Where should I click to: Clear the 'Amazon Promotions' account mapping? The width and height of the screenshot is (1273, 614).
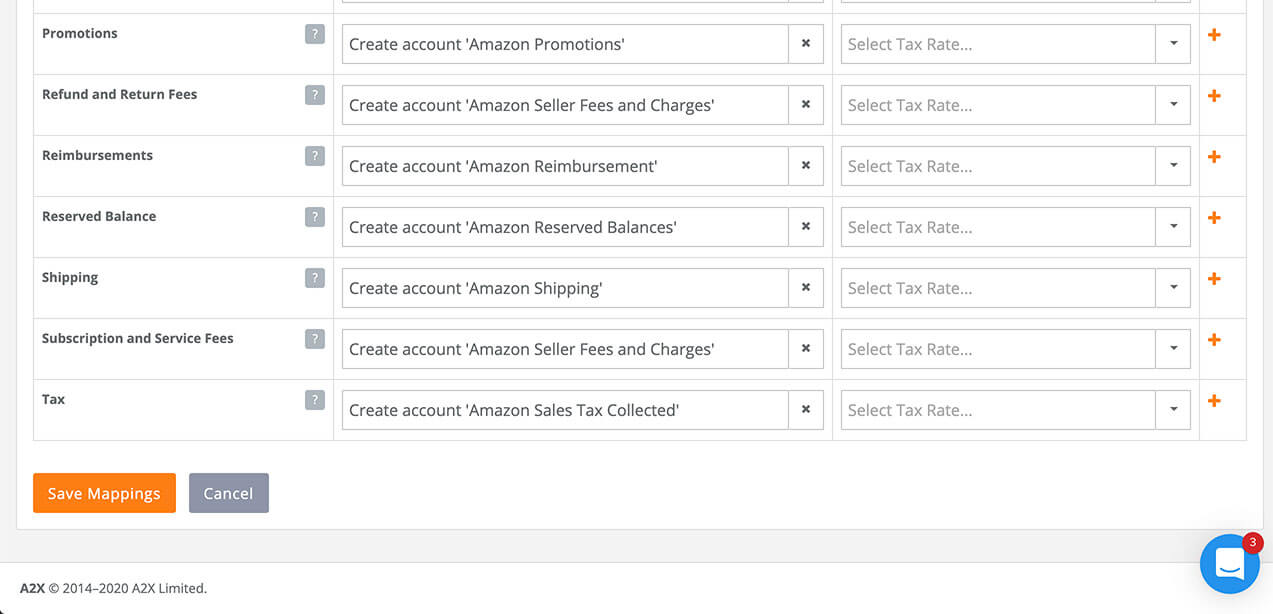pyautogui.click(x=806, y=44)
